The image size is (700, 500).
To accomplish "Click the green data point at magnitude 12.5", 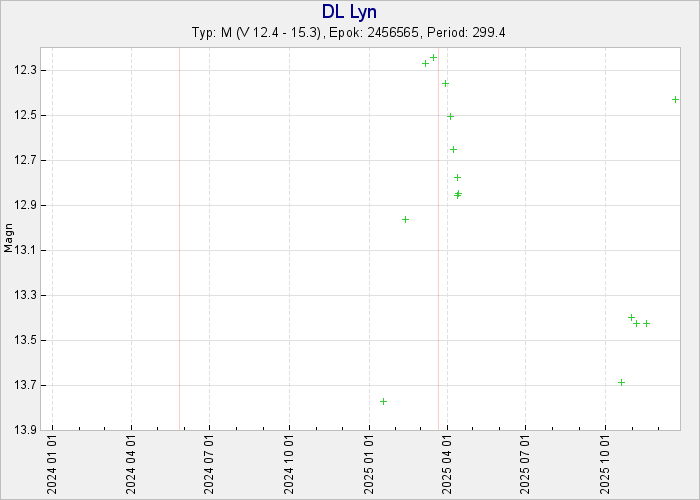I will pyautogui.click(x=450, y=116).
